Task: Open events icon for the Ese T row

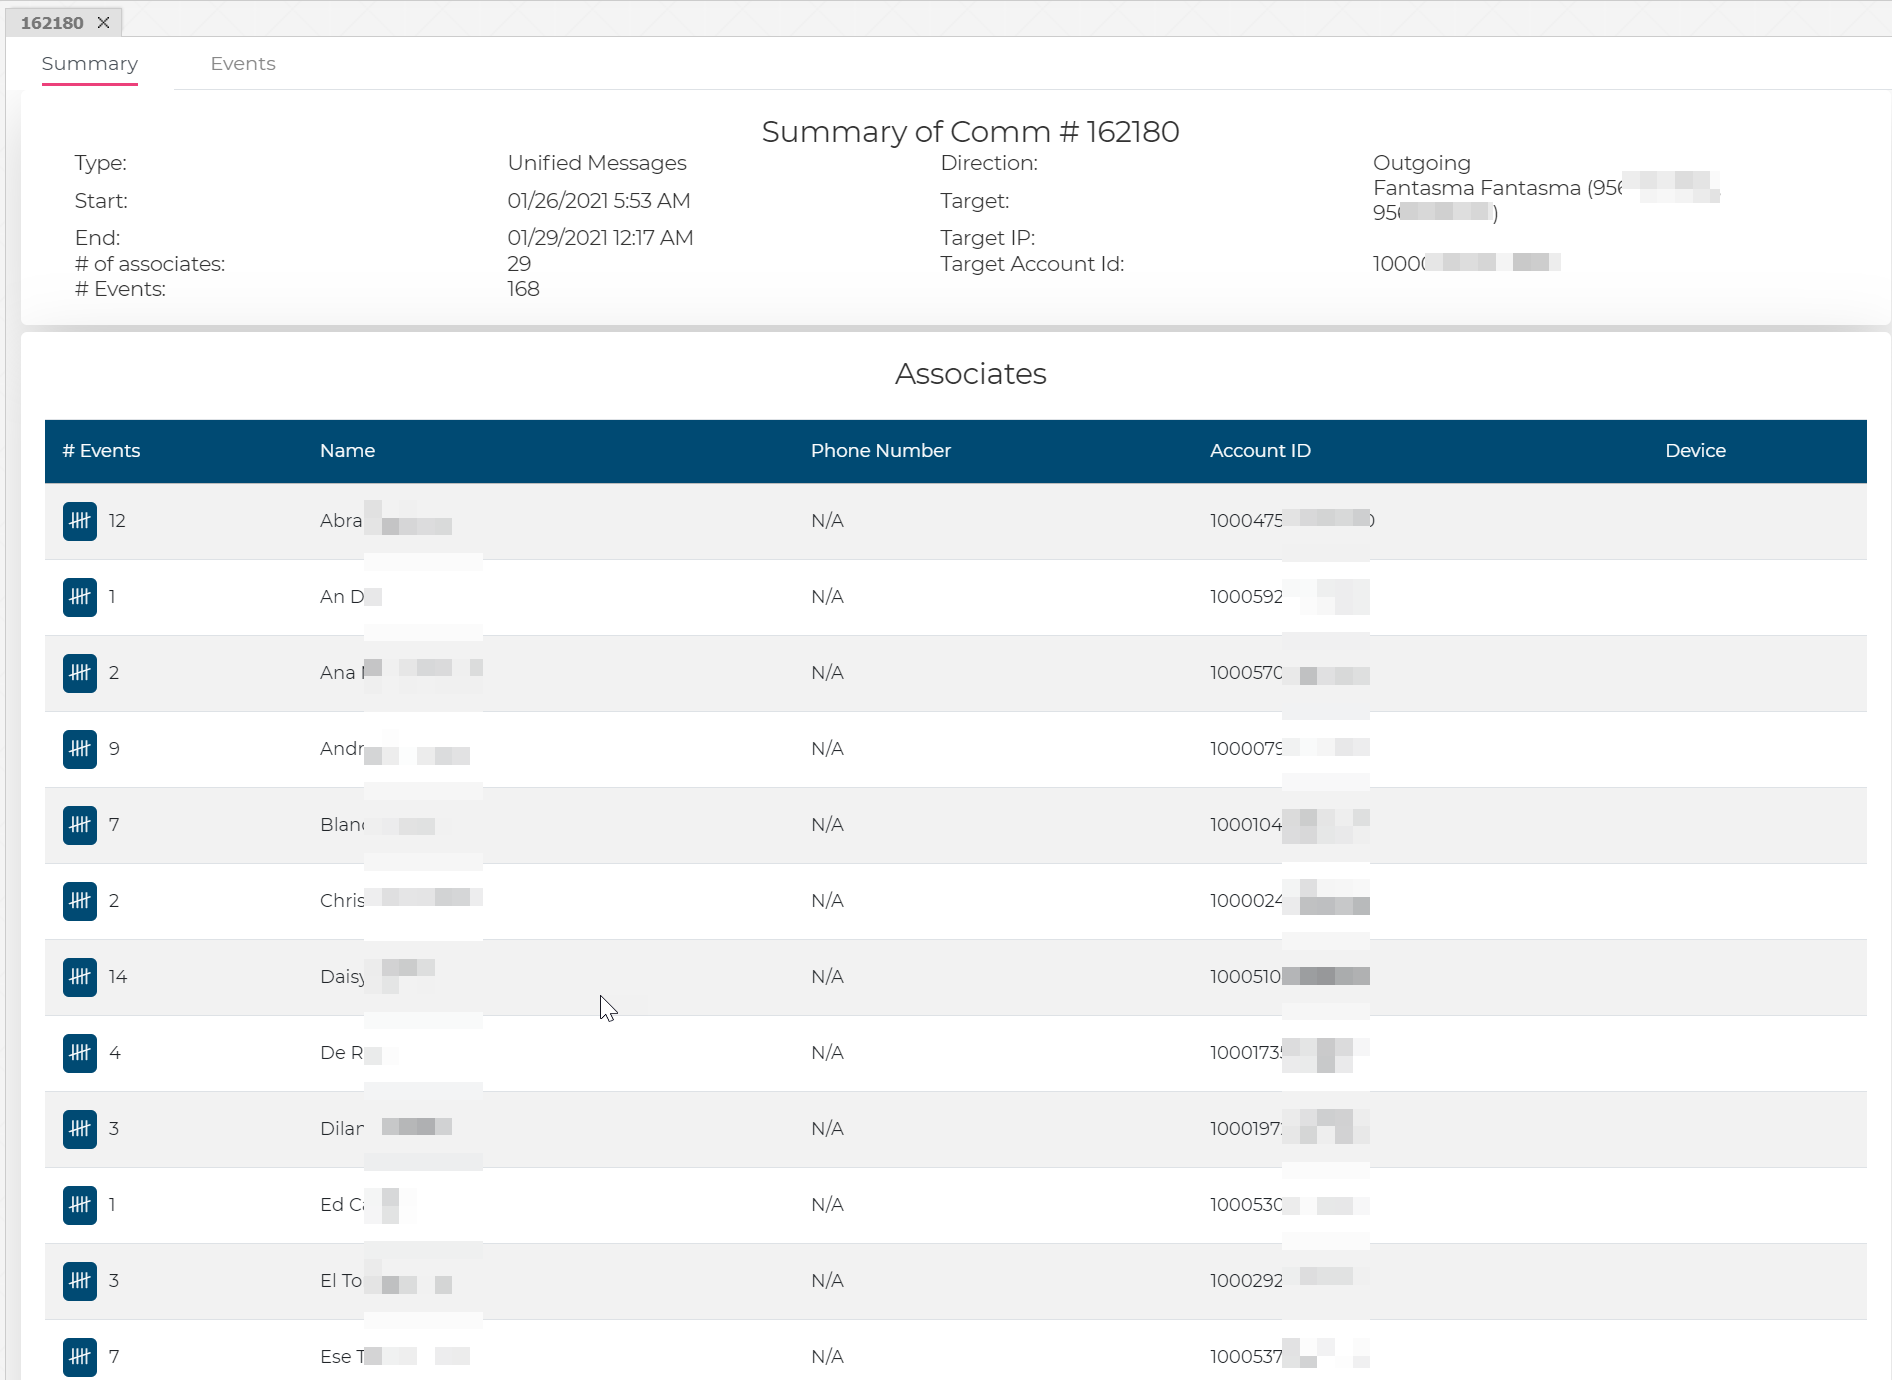Action: coord(80,1357)
